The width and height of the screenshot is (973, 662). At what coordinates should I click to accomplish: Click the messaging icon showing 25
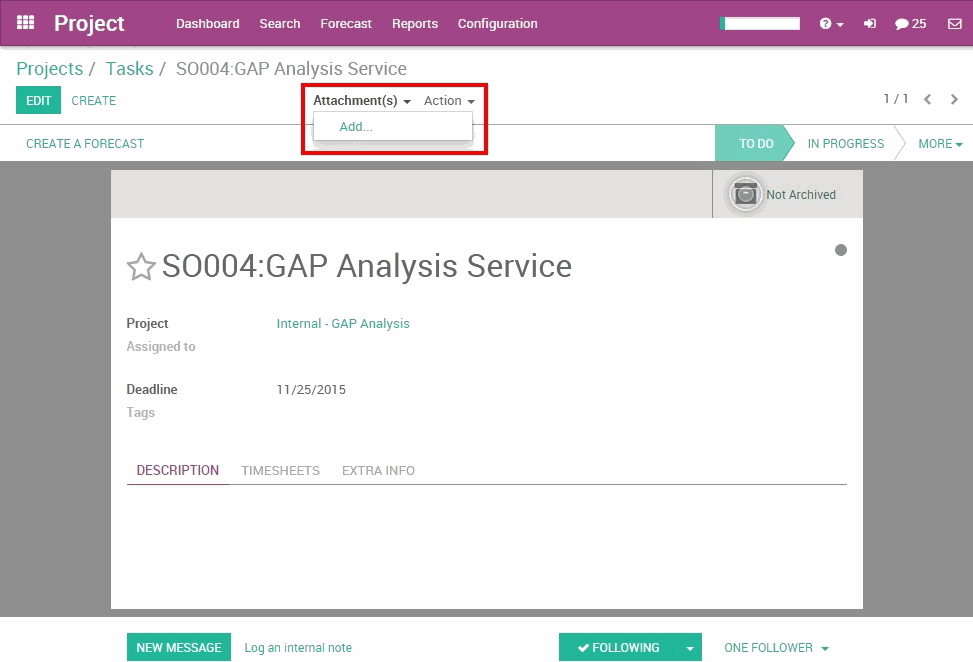coord(910,23)
